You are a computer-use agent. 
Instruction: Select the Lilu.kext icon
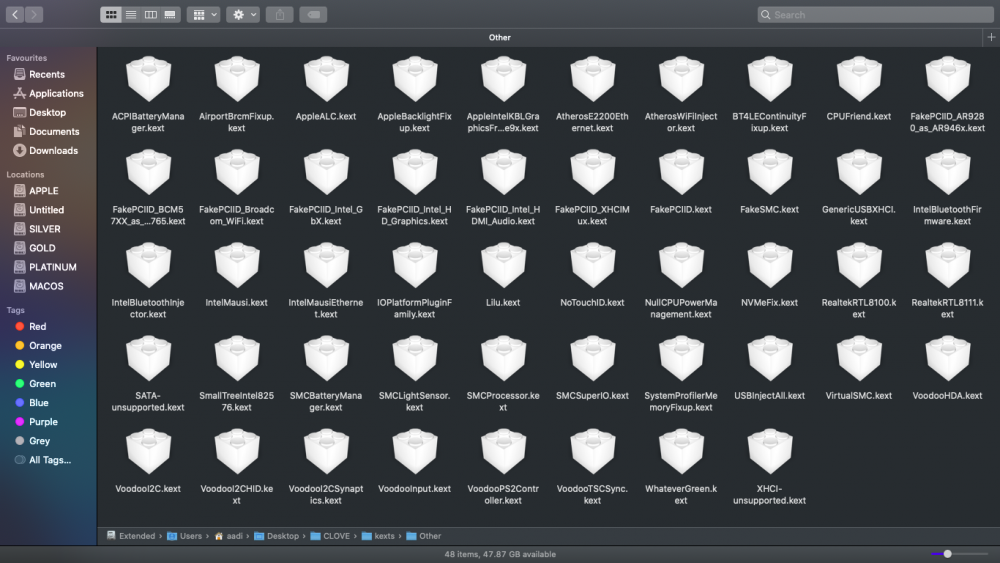[503, 265]
